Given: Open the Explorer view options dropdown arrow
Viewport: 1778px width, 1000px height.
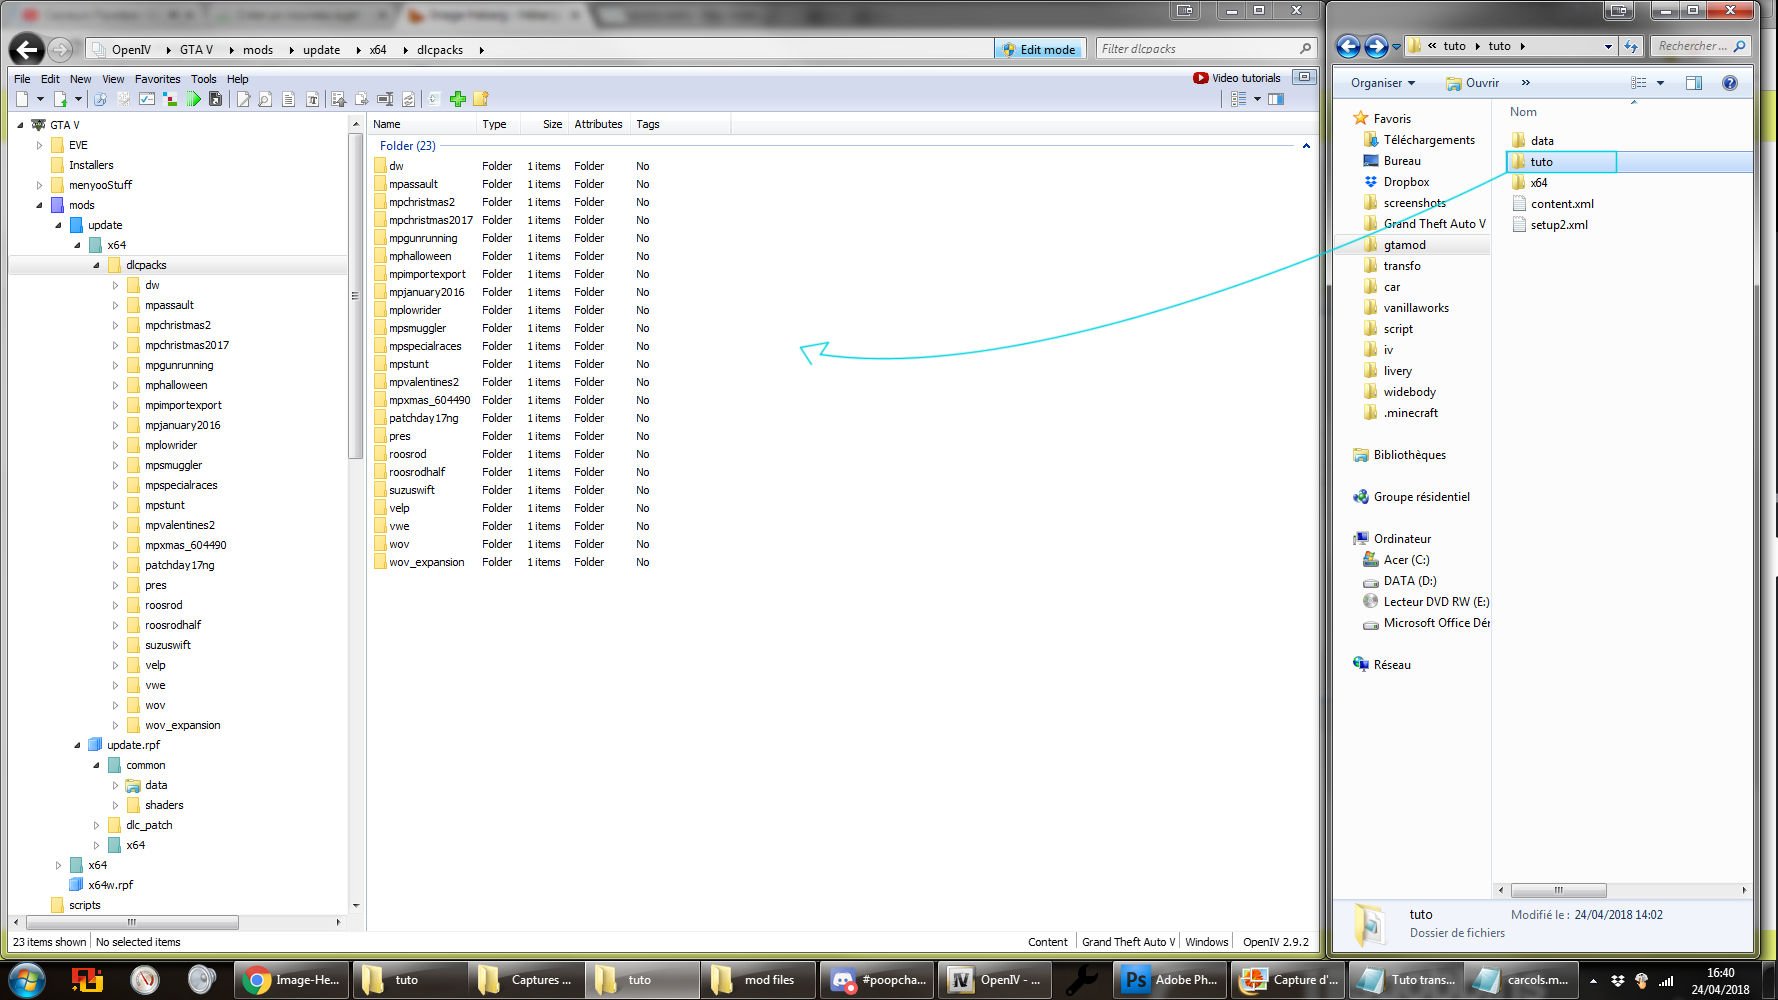Looking at the screenshot, I should 1660,83.
